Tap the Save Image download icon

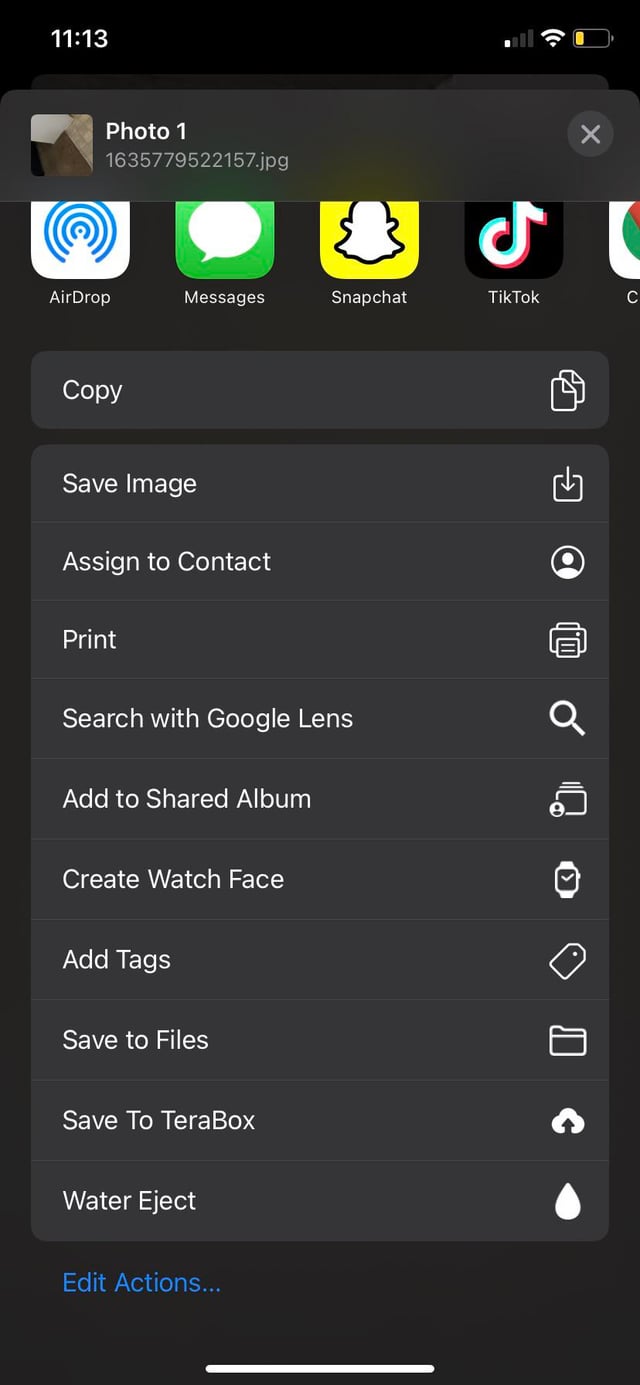pyautogui.click(x=567, y=484)
